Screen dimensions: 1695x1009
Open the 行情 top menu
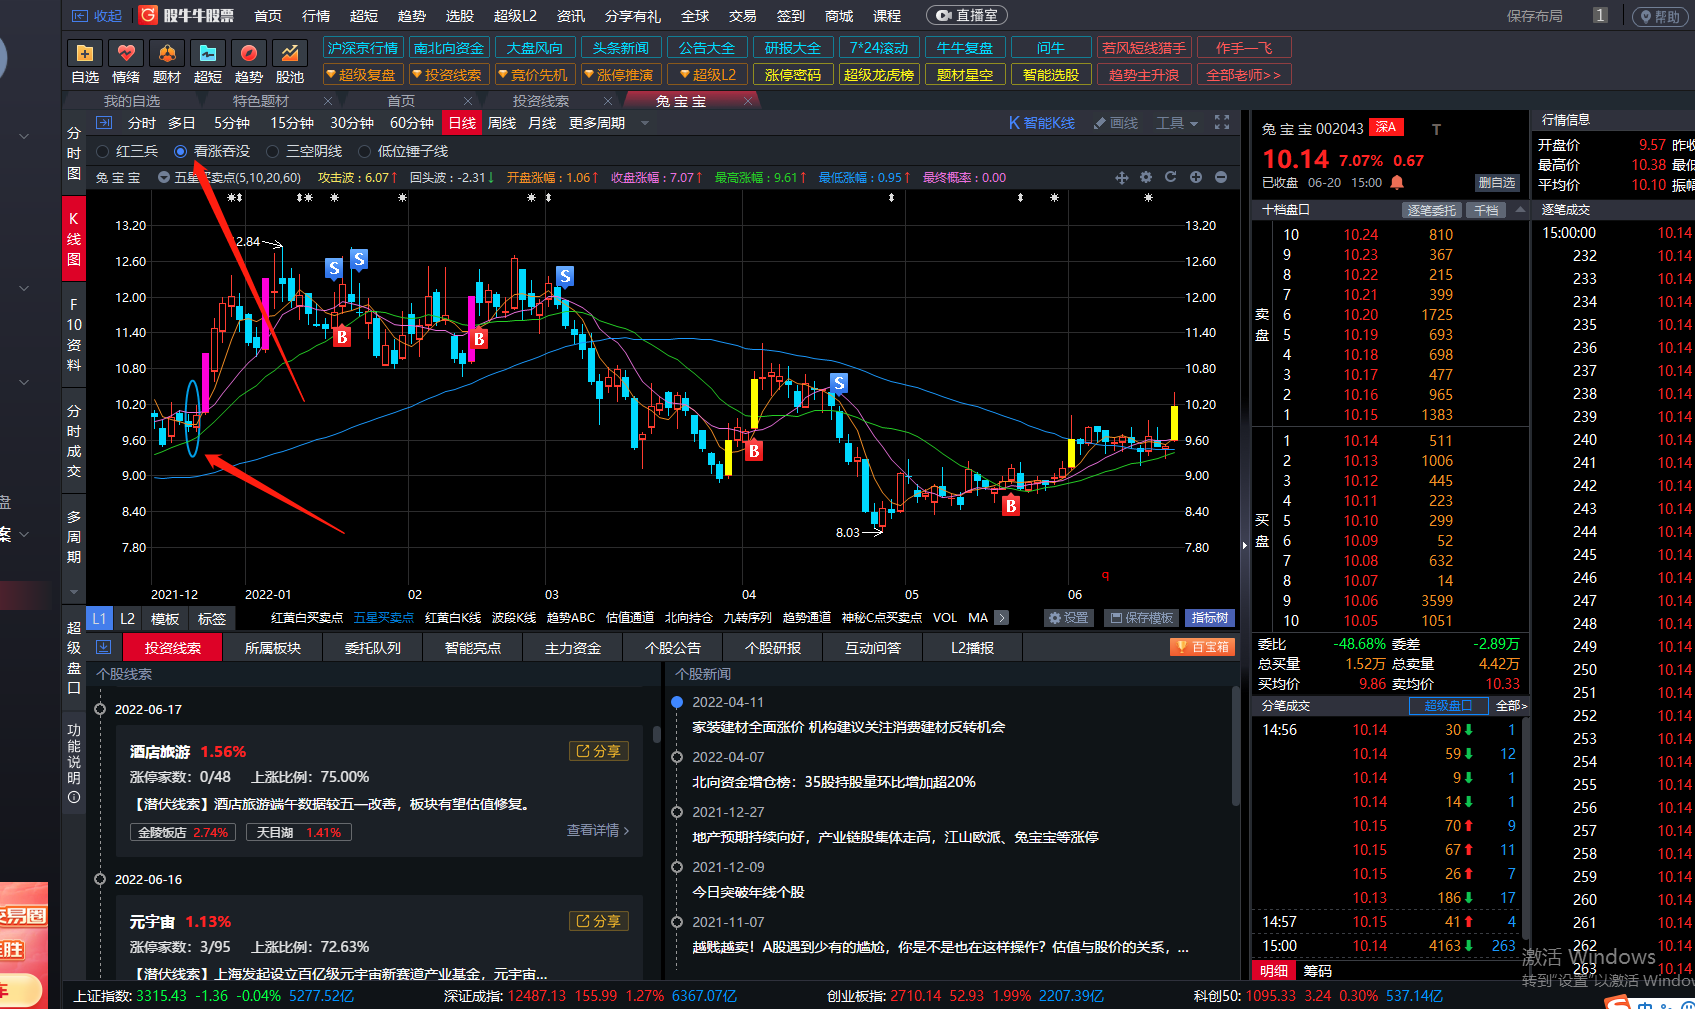coord(316,16)
